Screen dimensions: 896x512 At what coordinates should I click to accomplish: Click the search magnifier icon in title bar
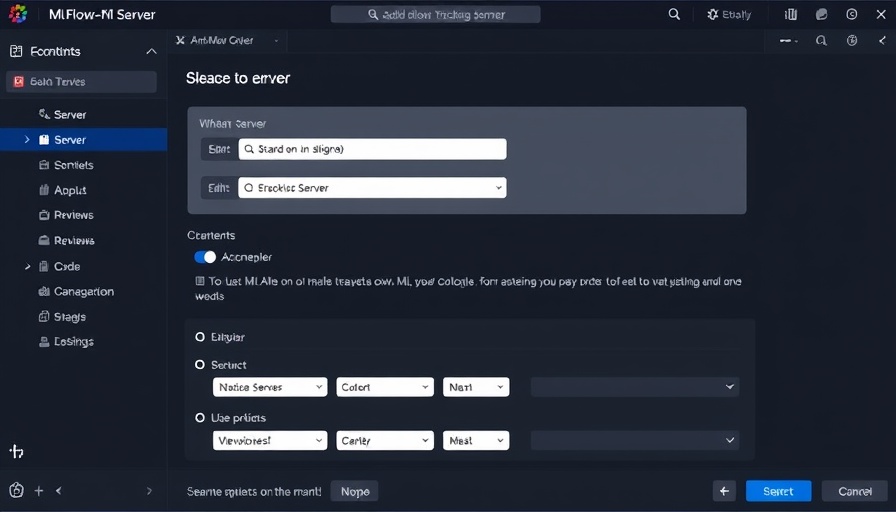674,14
